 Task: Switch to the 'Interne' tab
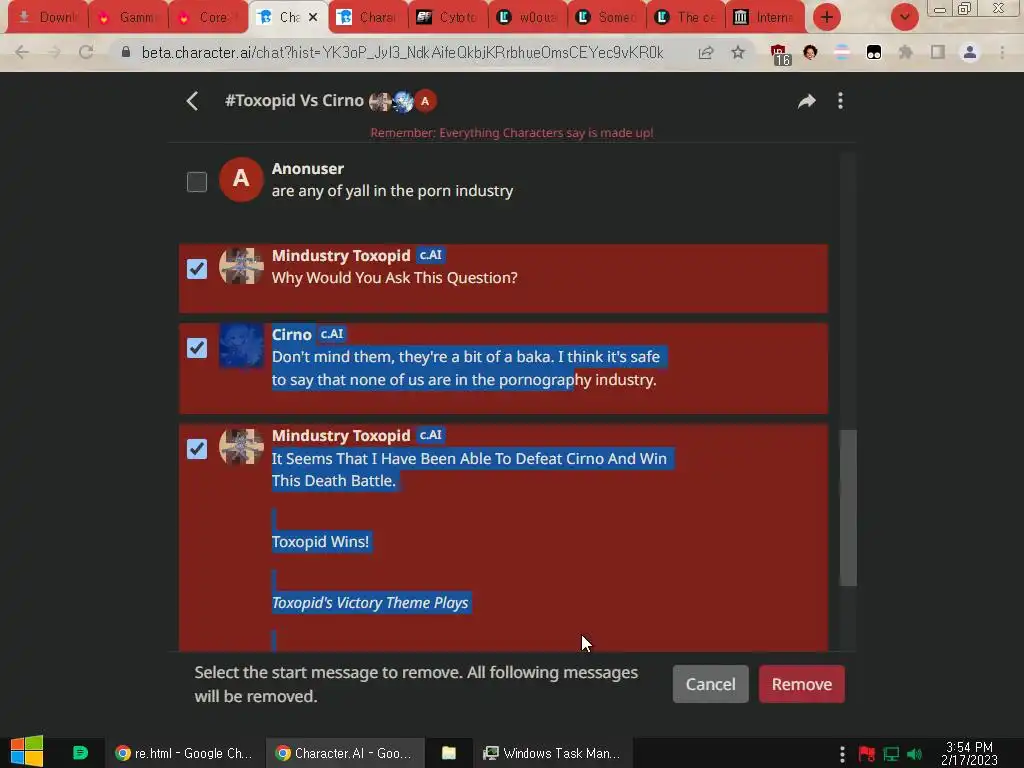(x=767, y=17)
